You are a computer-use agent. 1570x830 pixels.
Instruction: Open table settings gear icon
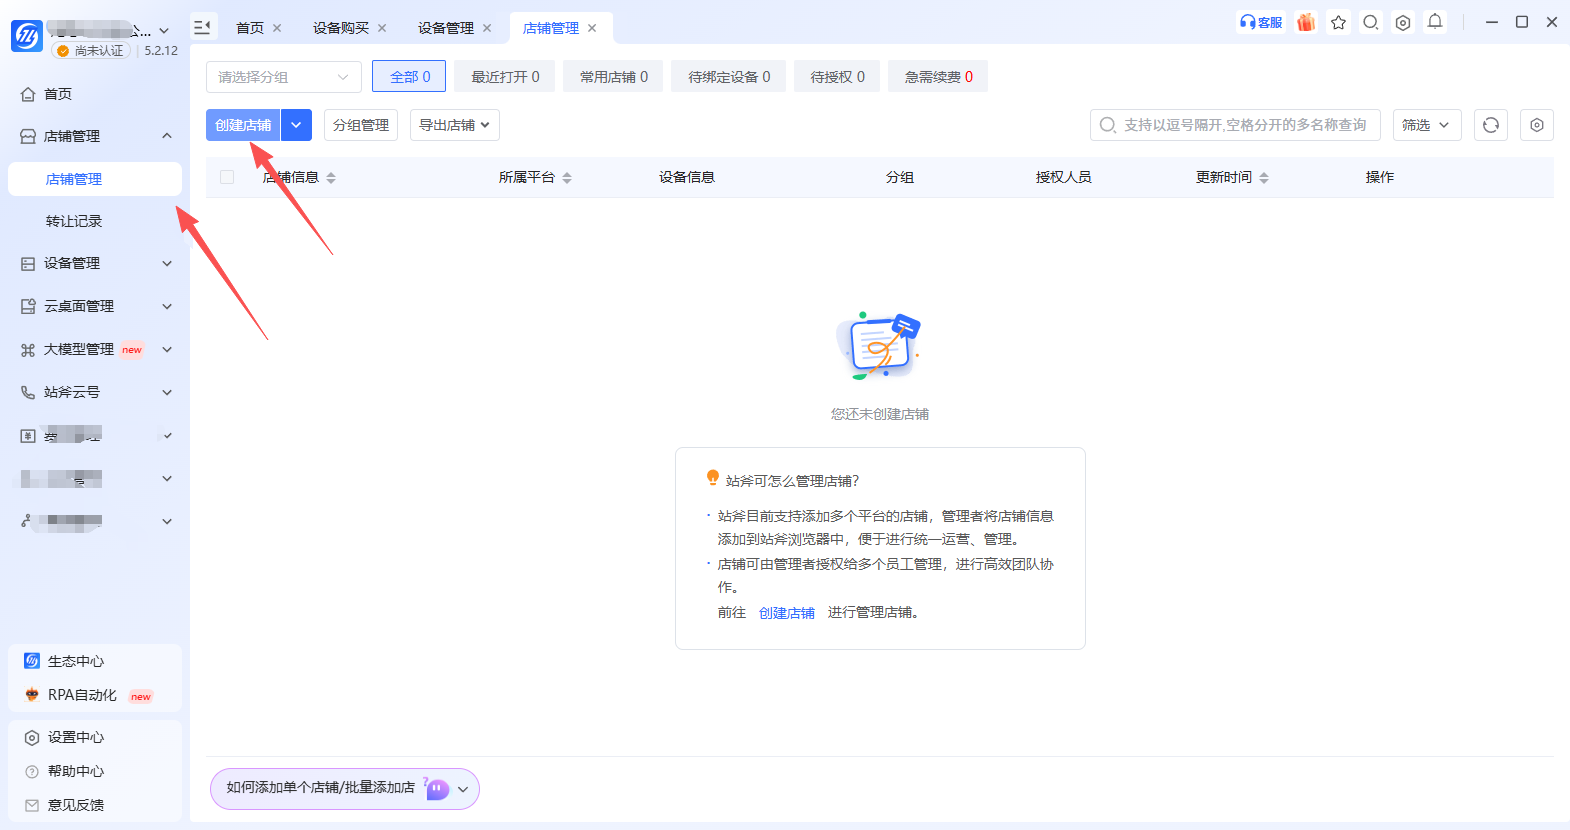[1537, 125]
